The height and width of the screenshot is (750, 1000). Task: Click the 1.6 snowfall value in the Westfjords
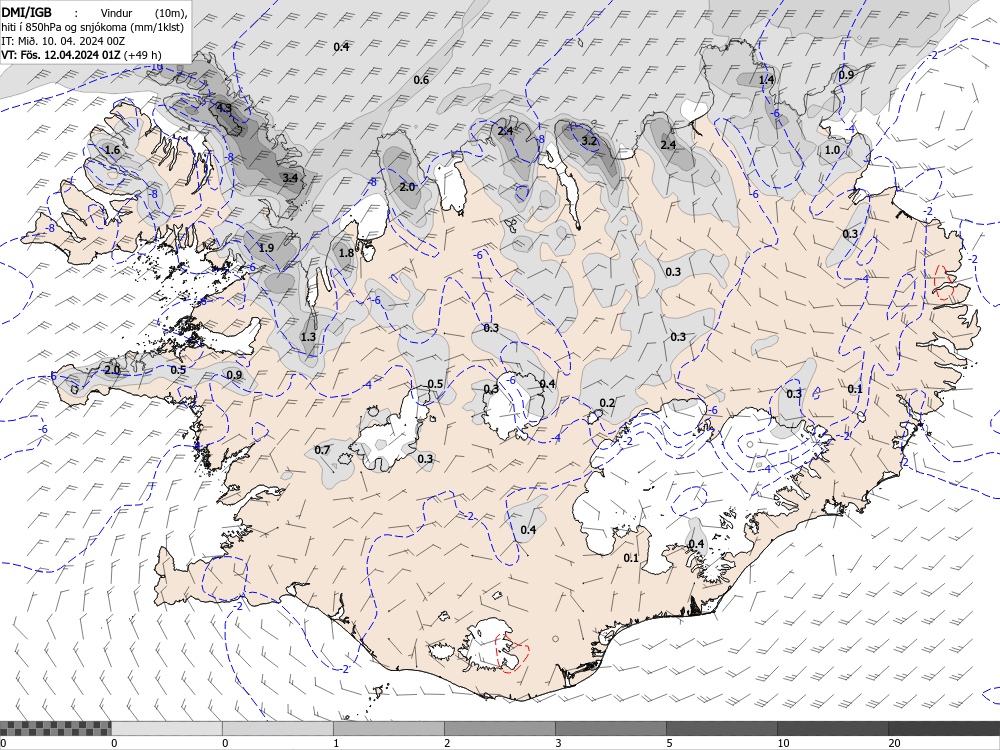pos(112,150)
